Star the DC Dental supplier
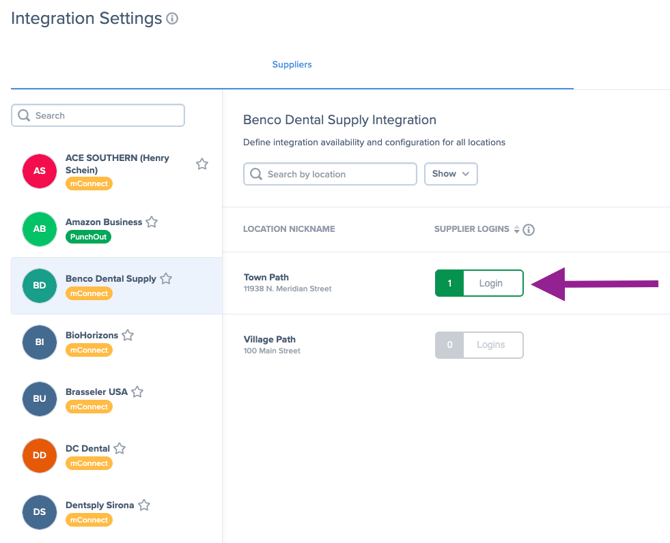 [x=120, y=448]
